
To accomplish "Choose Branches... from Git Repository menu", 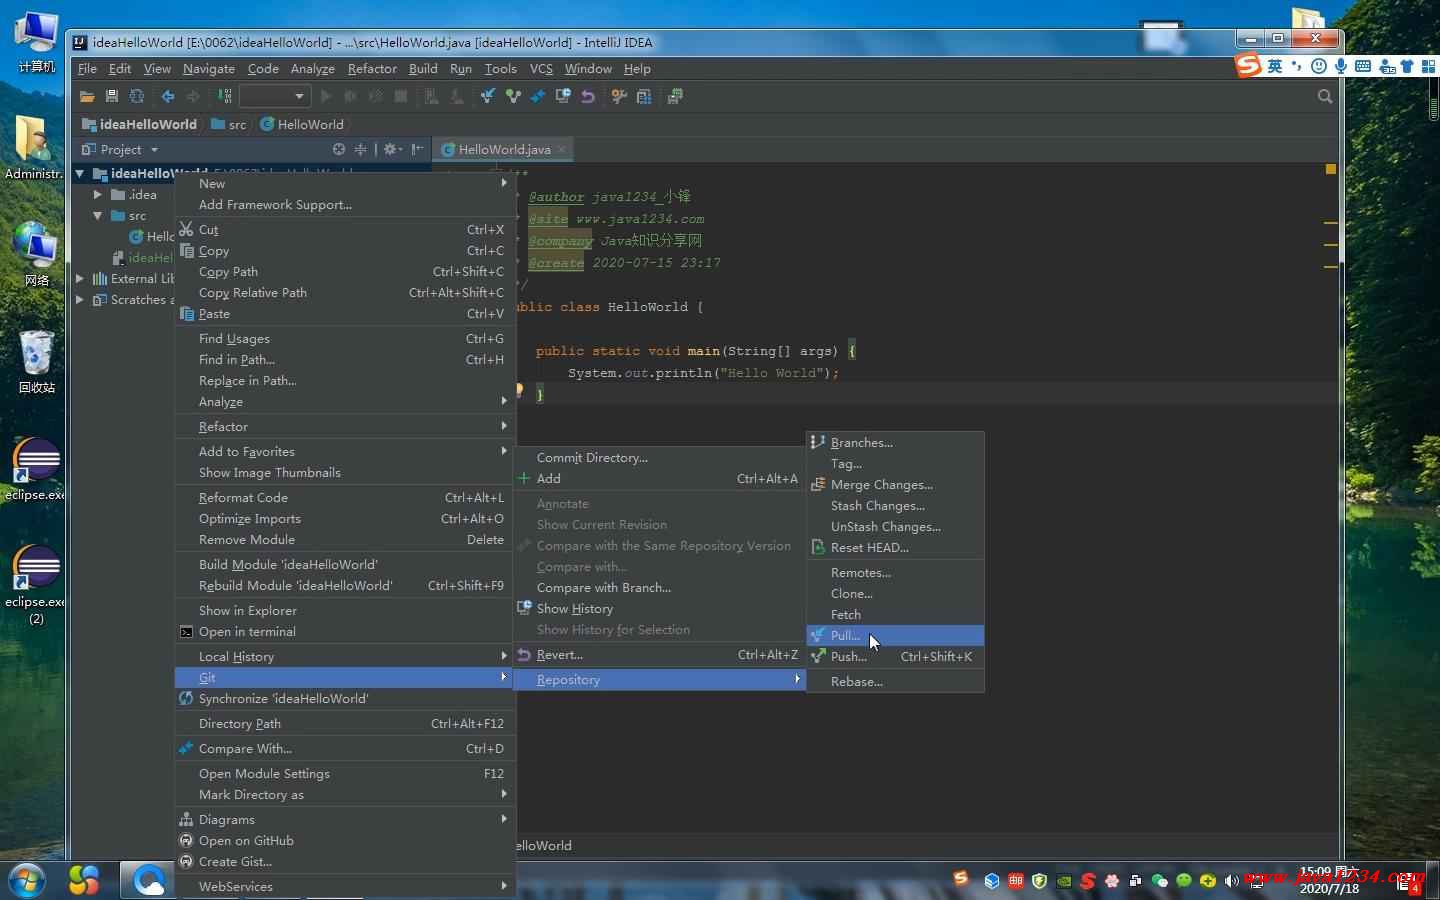I will pos(895,442).
